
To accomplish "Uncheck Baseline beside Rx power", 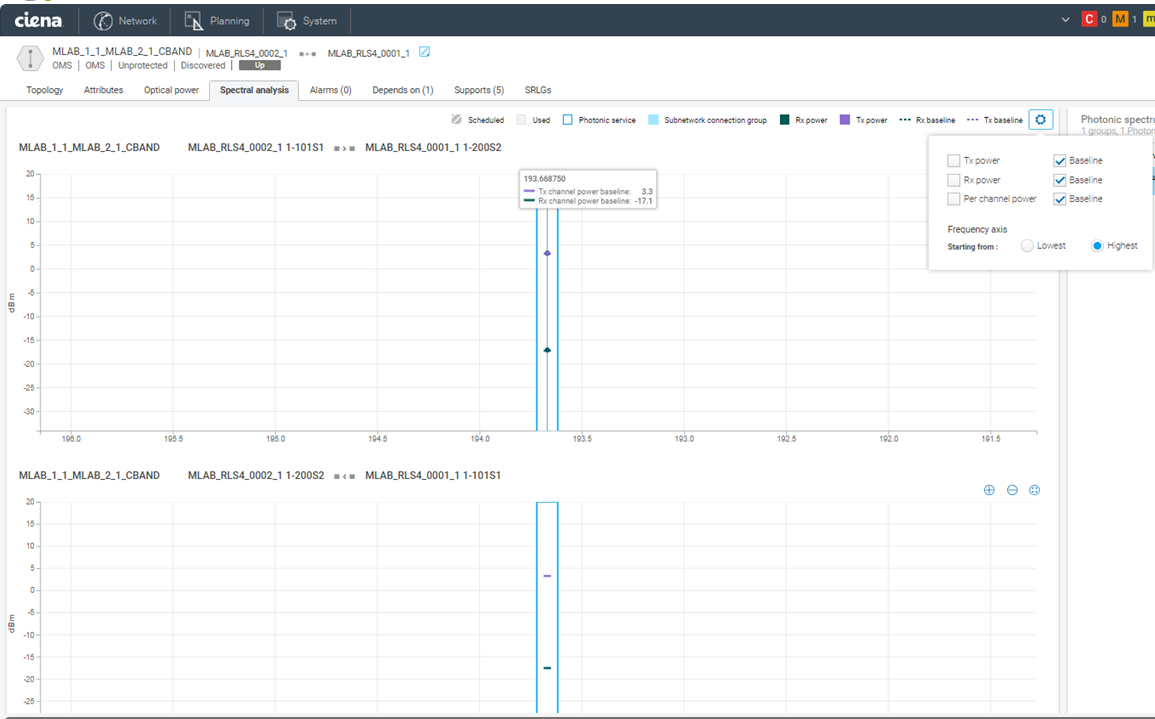I will [x=1060, y=180].
